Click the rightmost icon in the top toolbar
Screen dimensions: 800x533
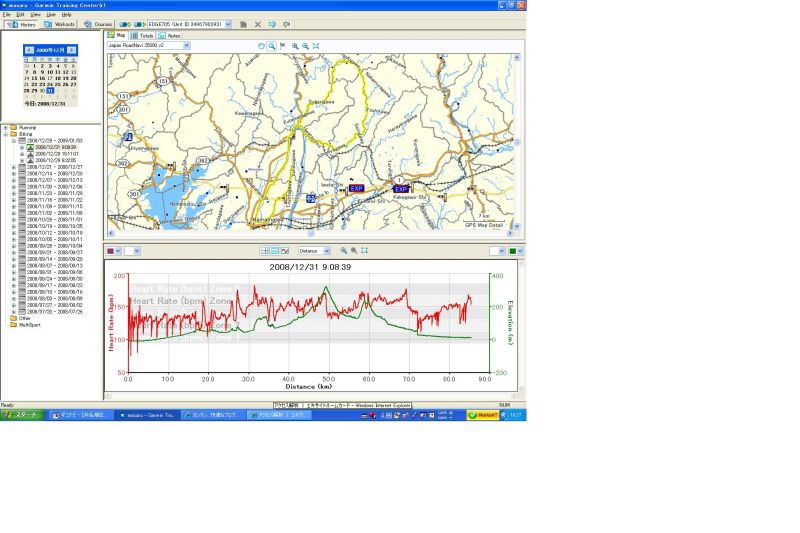pyautogui.click(x=287, y=24)
